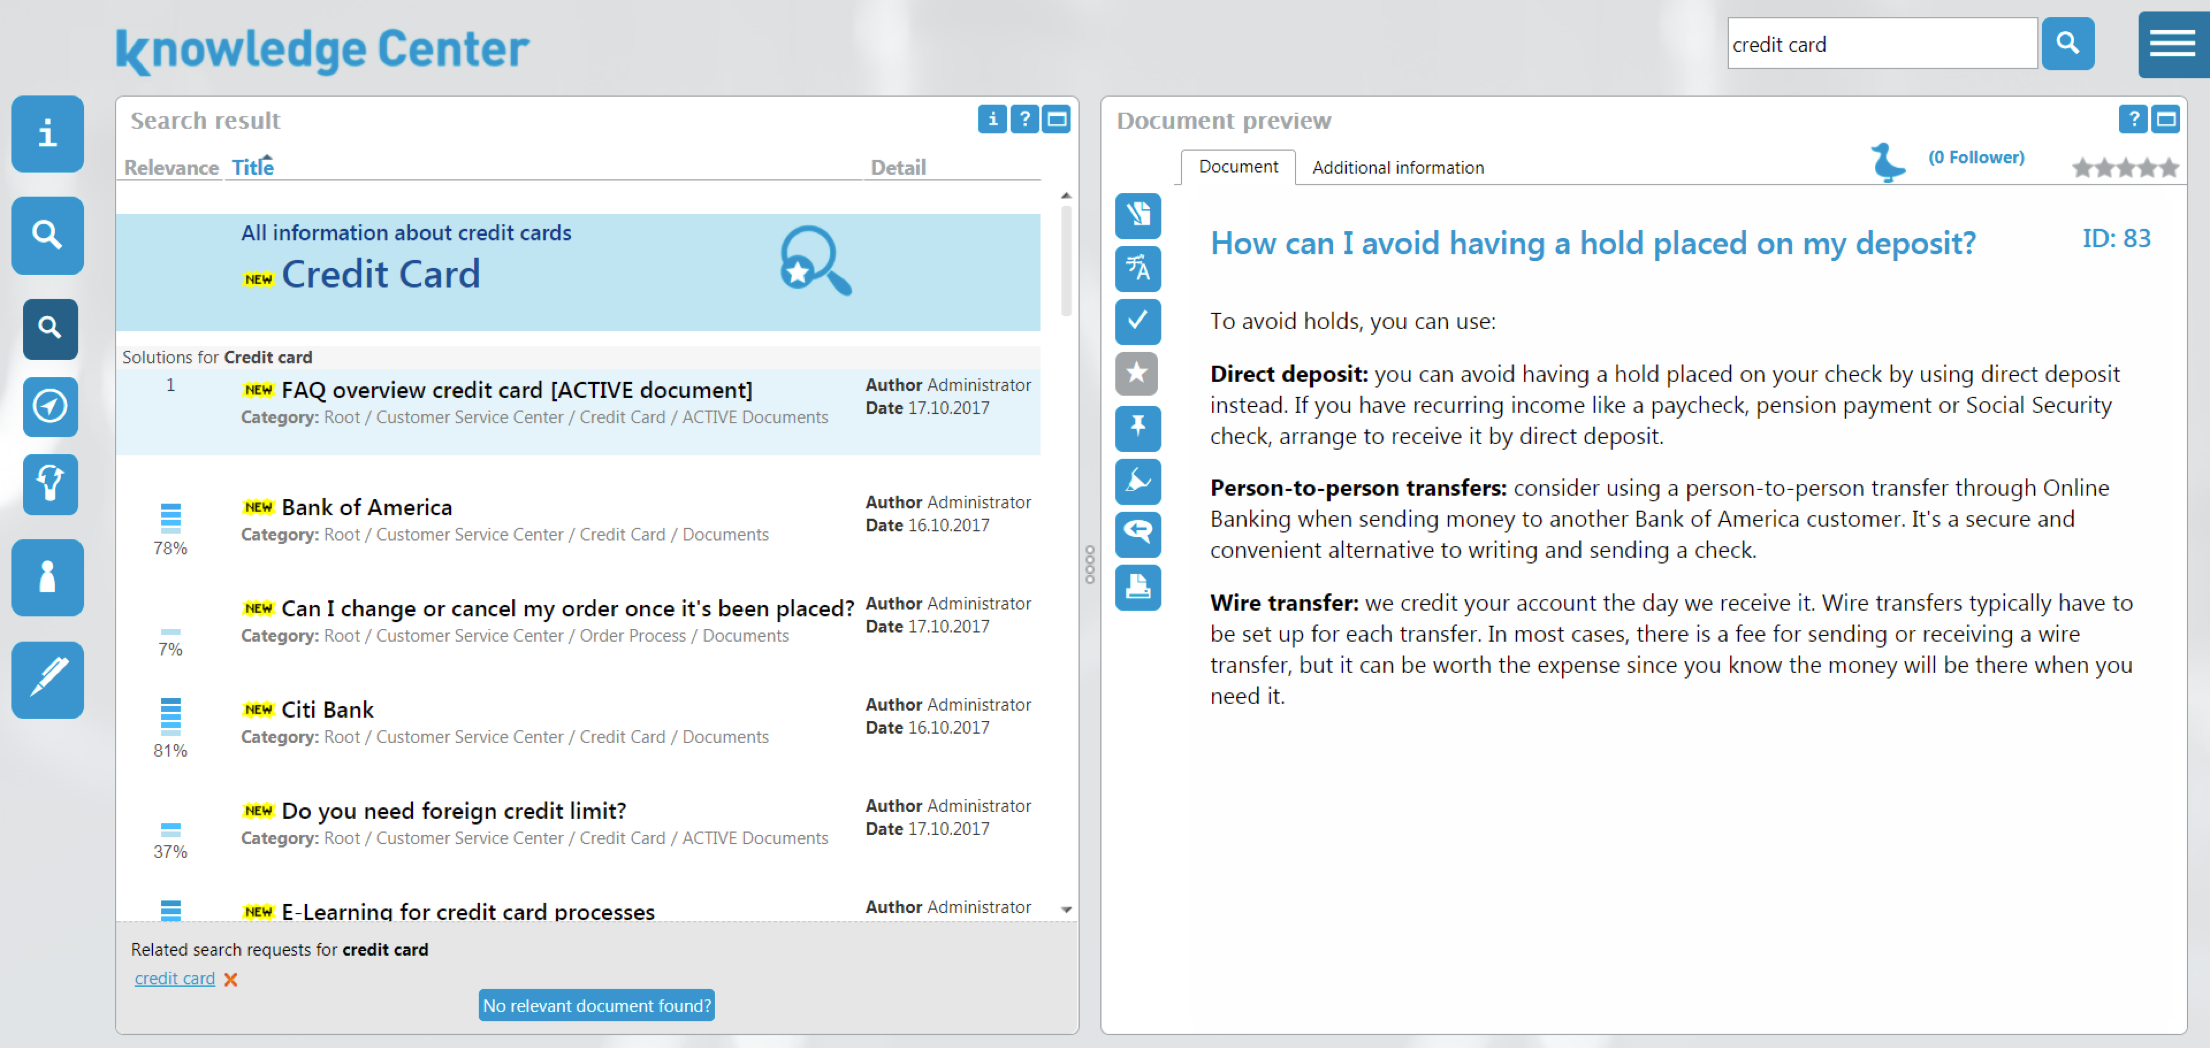Switch to the Additional information tab
Viewport: 2210px width, 1048px height.
click(x=1397, y=167)
